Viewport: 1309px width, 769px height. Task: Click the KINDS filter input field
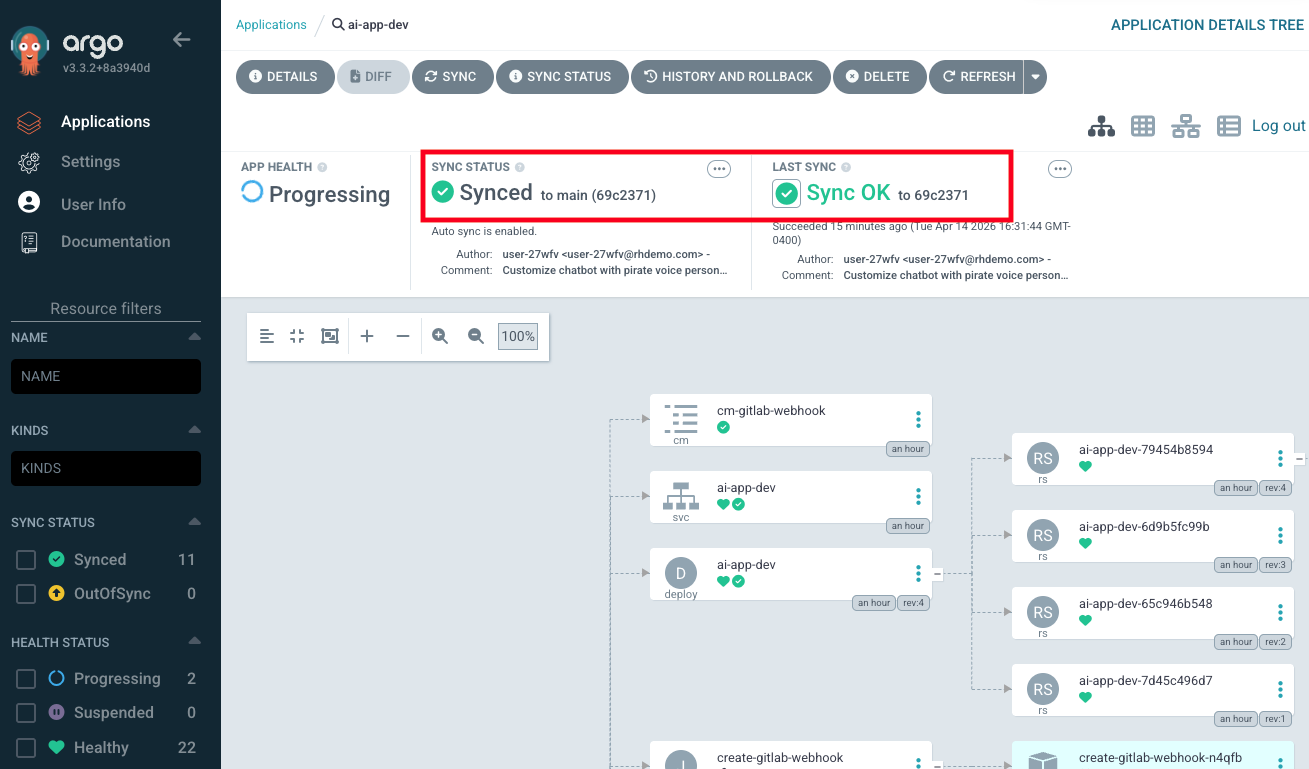pos(106,468)
